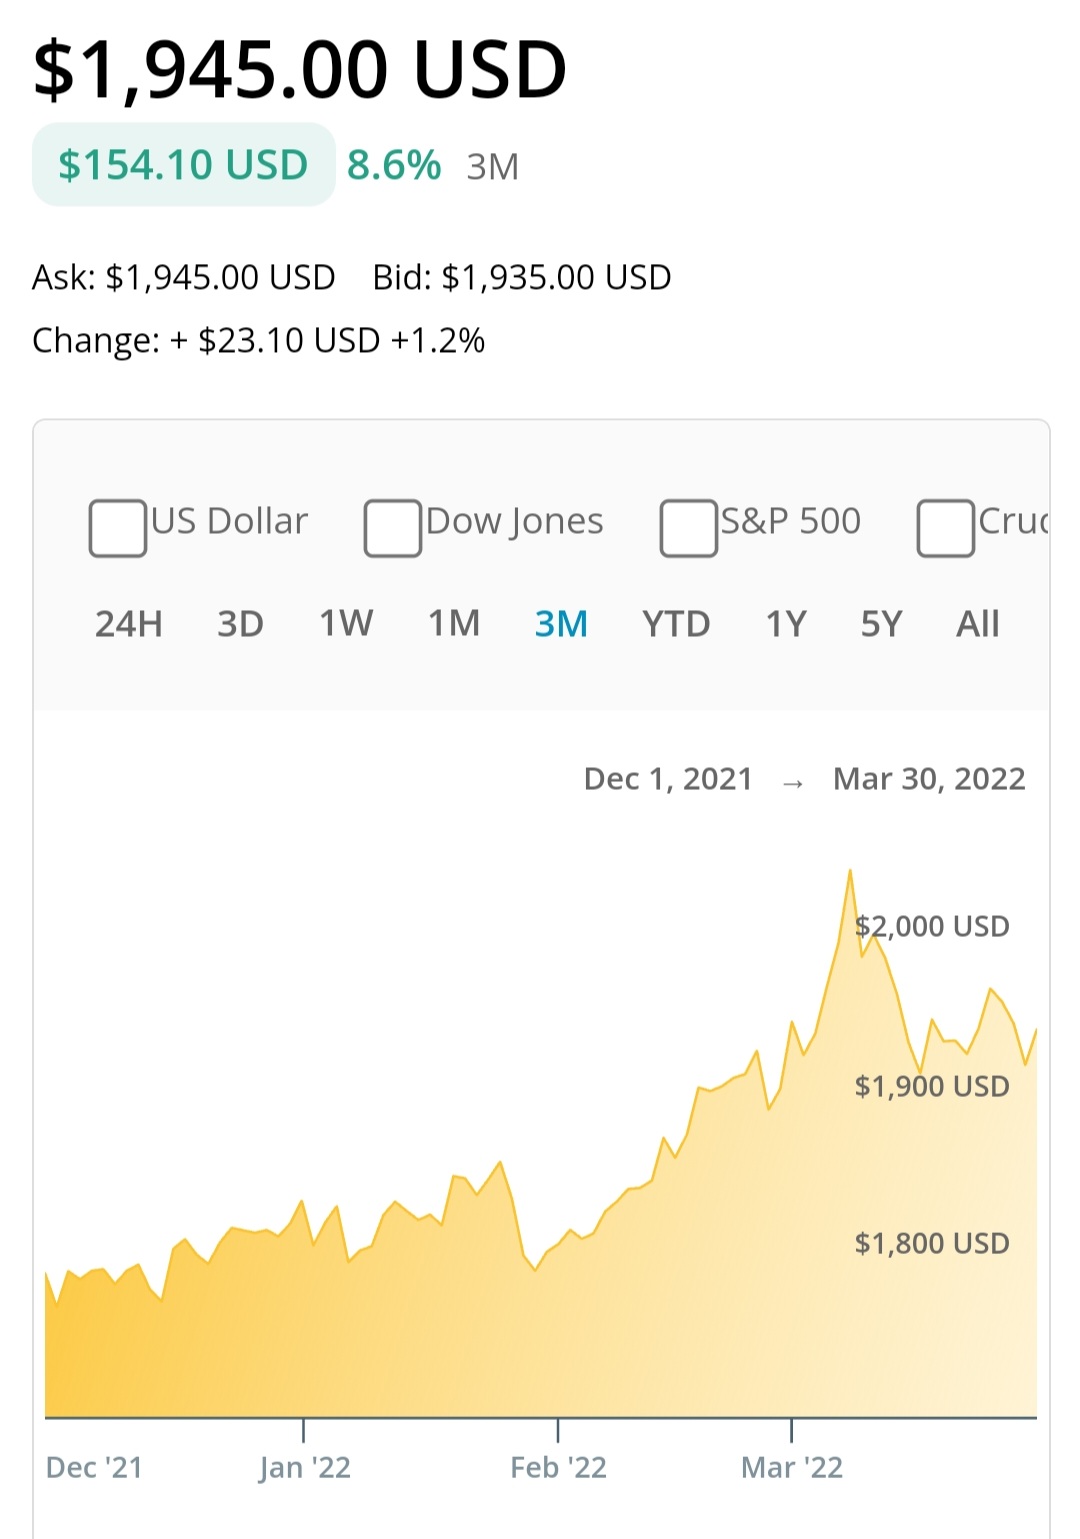Viewport: 1080px width, 1539px height.
Task: Show All-time price range
Action: (x=978, y=624)
